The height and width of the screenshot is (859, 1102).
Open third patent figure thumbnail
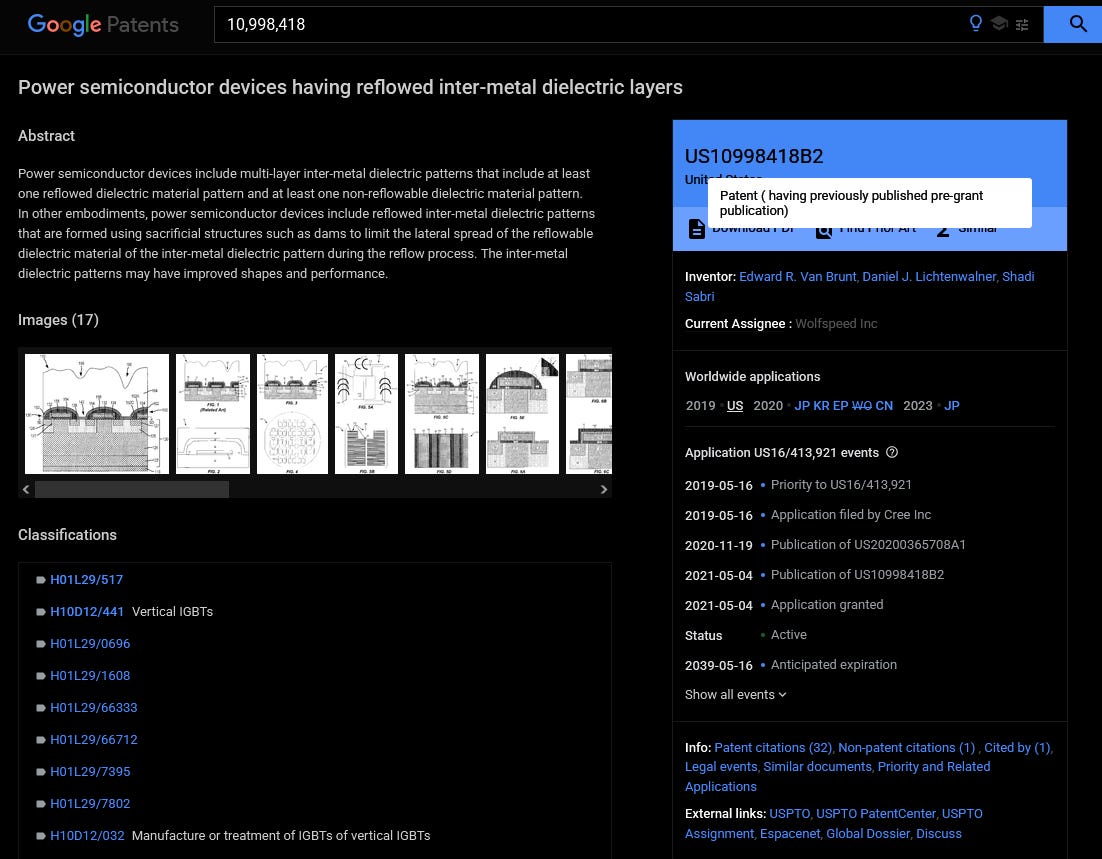[292, 413]
